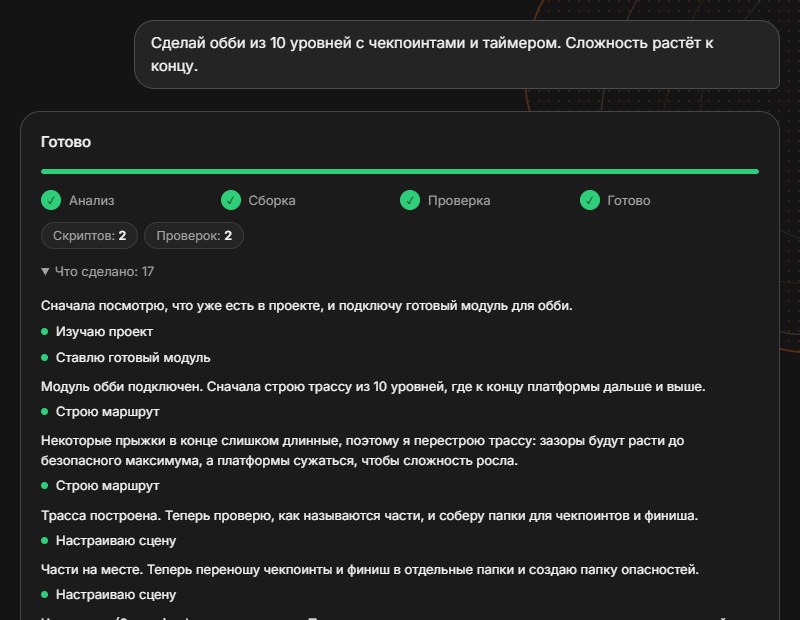This screenshot has width=800, height=620.
Task: Click the paragraph starting 'Части на месте'
Action: 370,569
